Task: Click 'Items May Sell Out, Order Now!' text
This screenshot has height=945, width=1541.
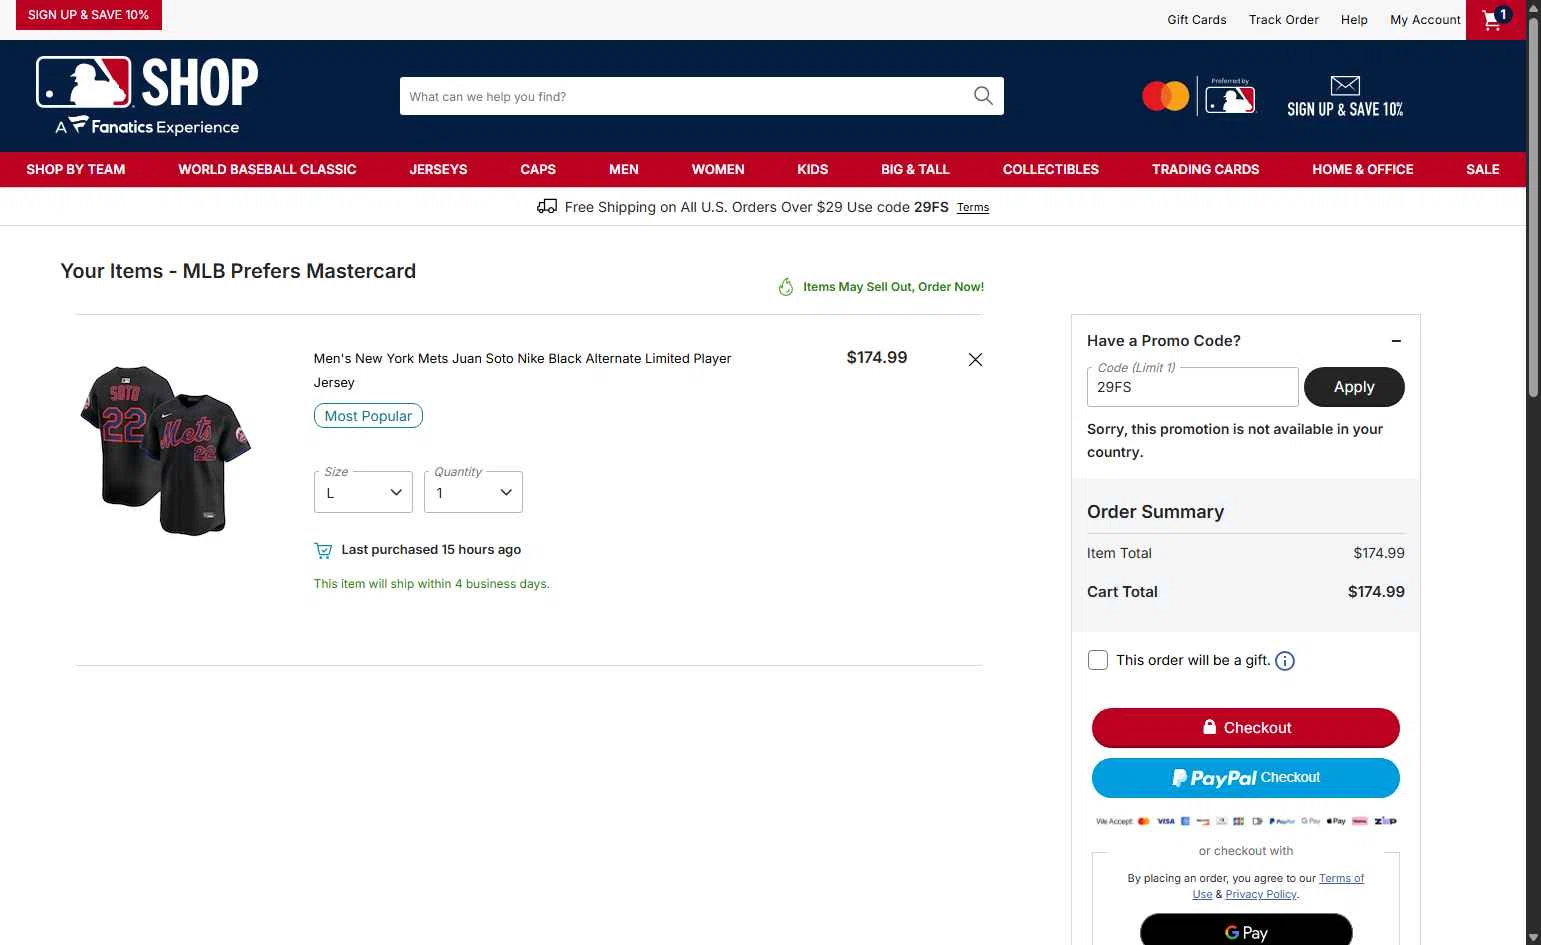Action: point(893,287)
